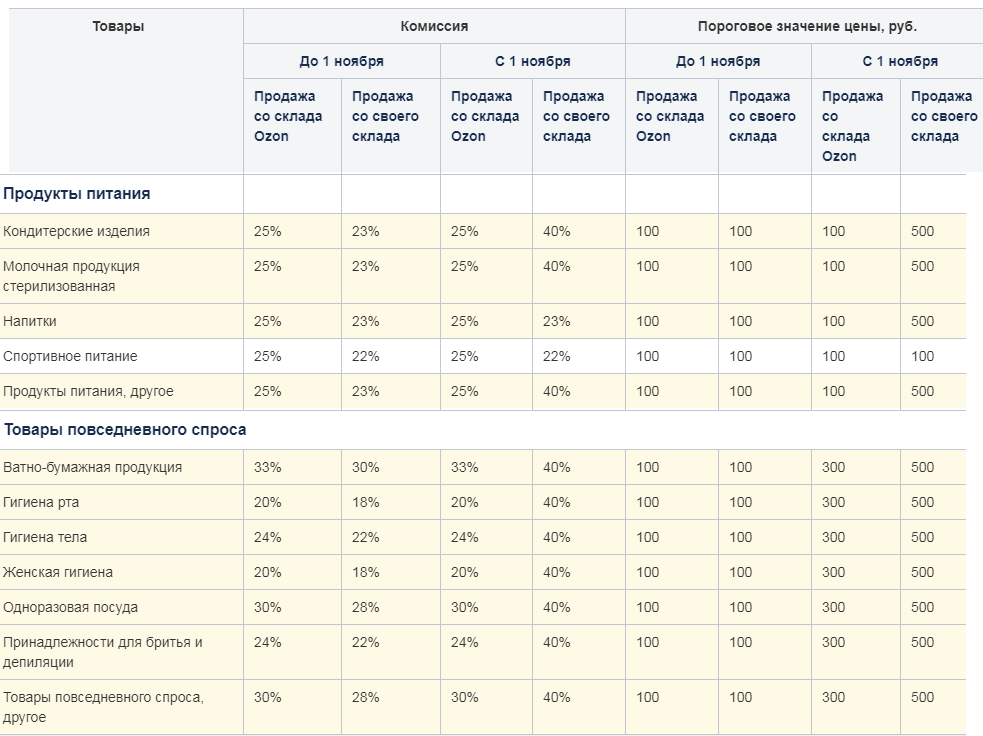Viewport: 983px width, 736px height.
Task: Click the "Гигиена тела" row label
Action: coord(45,537)
